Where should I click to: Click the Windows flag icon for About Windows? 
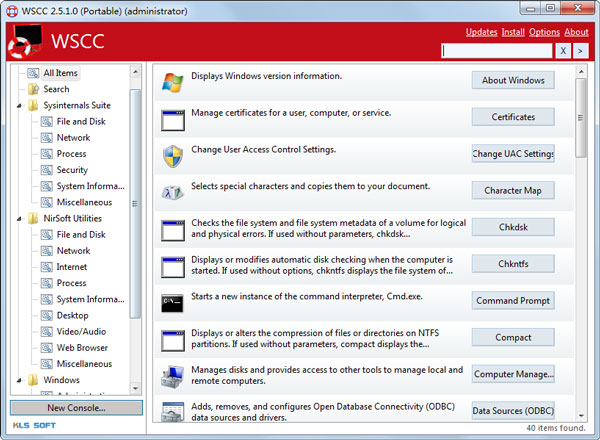click(x=173, y=82)
